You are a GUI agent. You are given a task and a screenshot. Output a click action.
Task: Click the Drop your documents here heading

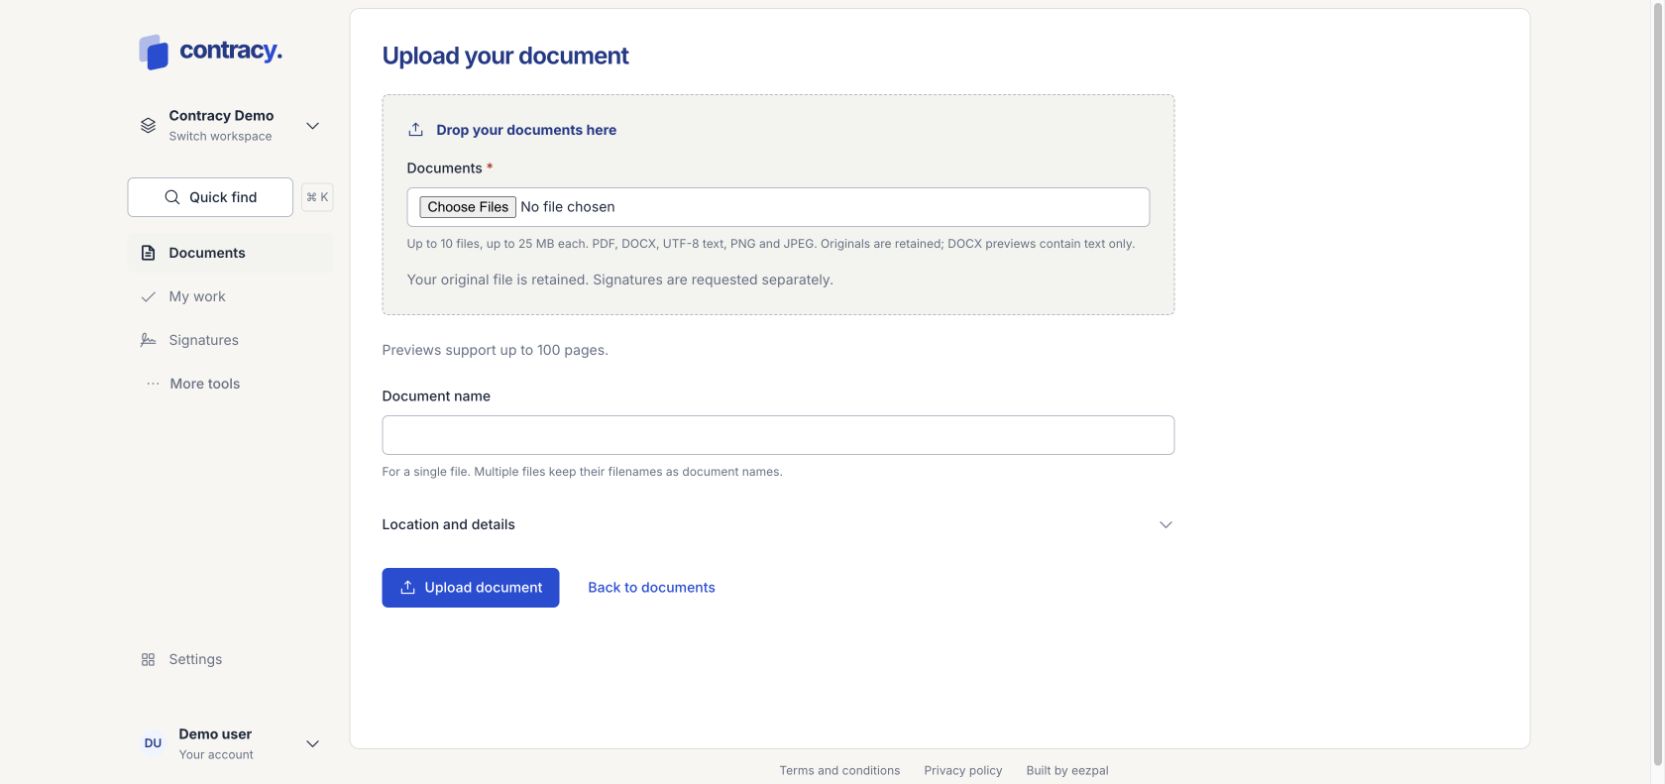coord(526,130)
